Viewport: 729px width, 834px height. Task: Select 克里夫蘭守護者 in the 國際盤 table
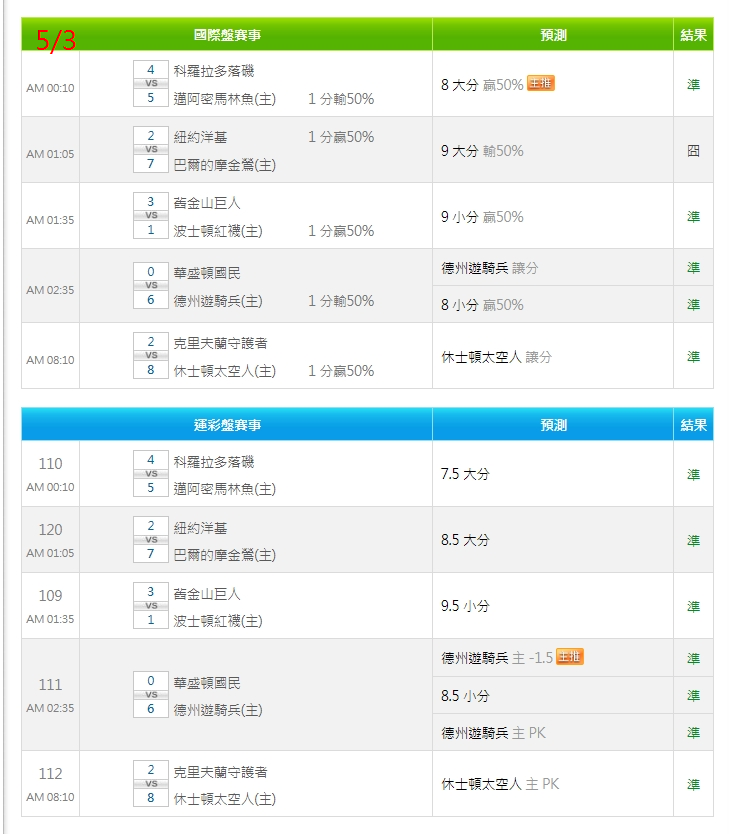pyautogui.click(x=220, y=343)
